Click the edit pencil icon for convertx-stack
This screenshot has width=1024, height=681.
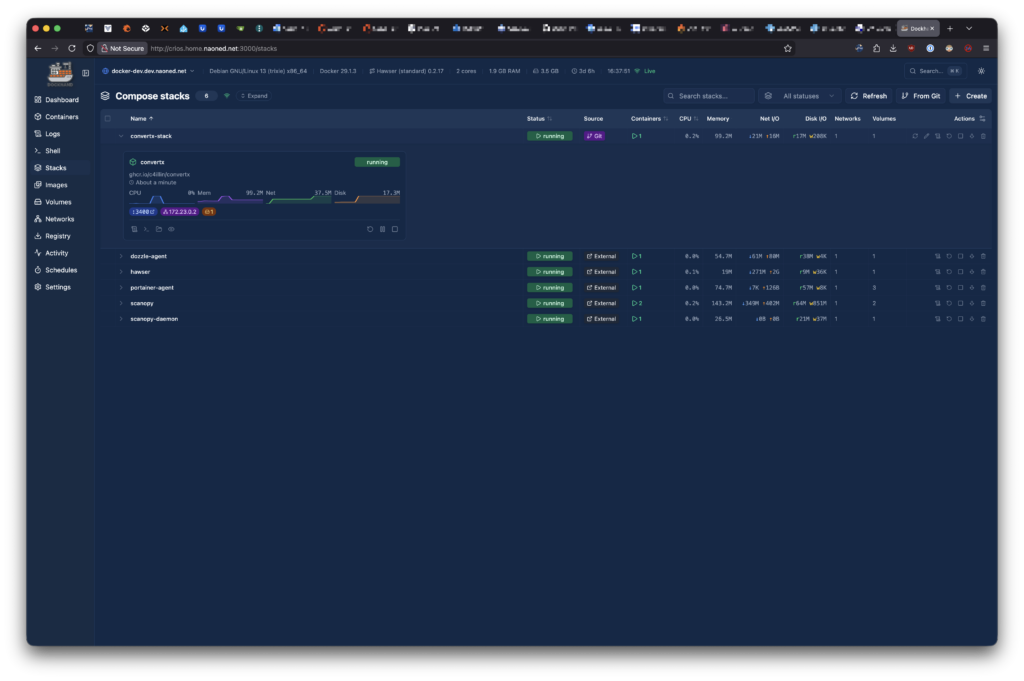pyautogui.click(x=926, y=136)
